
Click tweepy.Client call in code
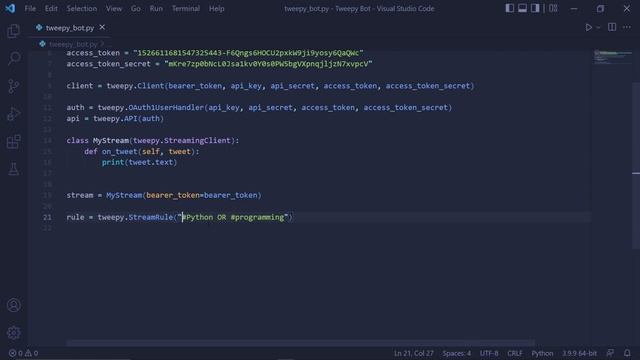(136, 86)
